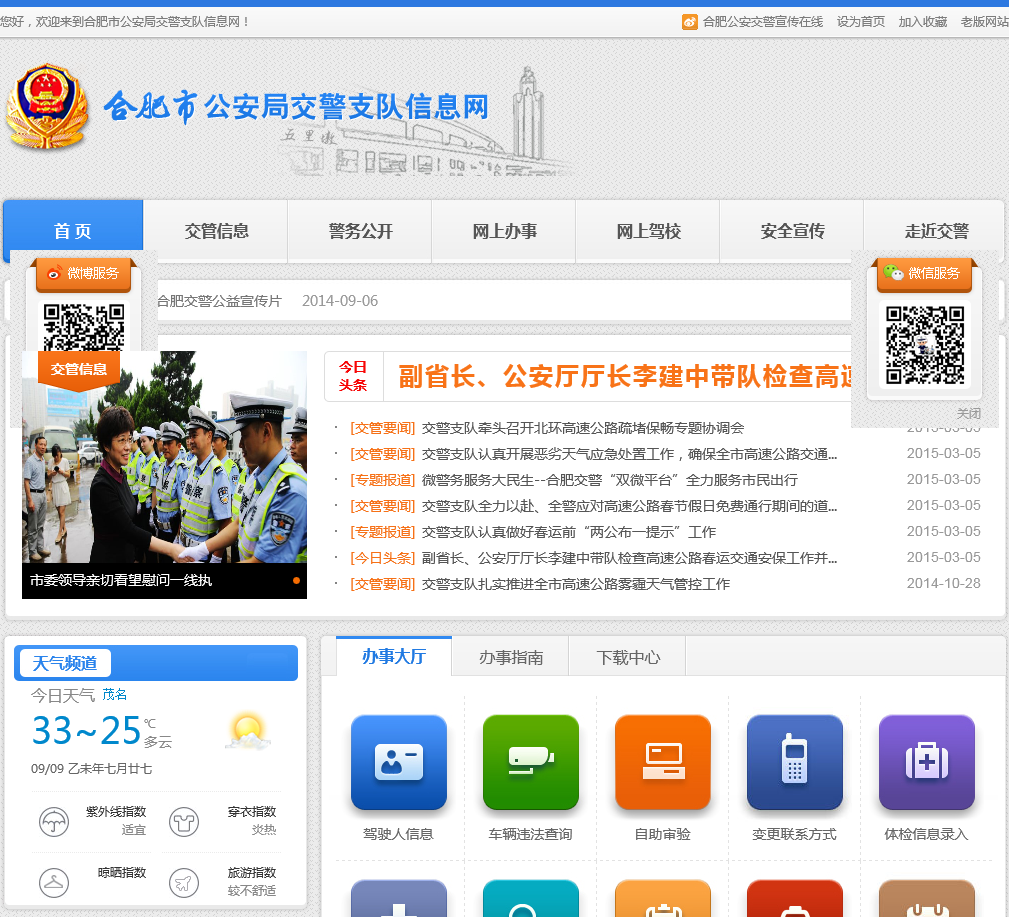Click the 交管信息 orange ribbon label
Screen dimensions: 1009x917
79,369
